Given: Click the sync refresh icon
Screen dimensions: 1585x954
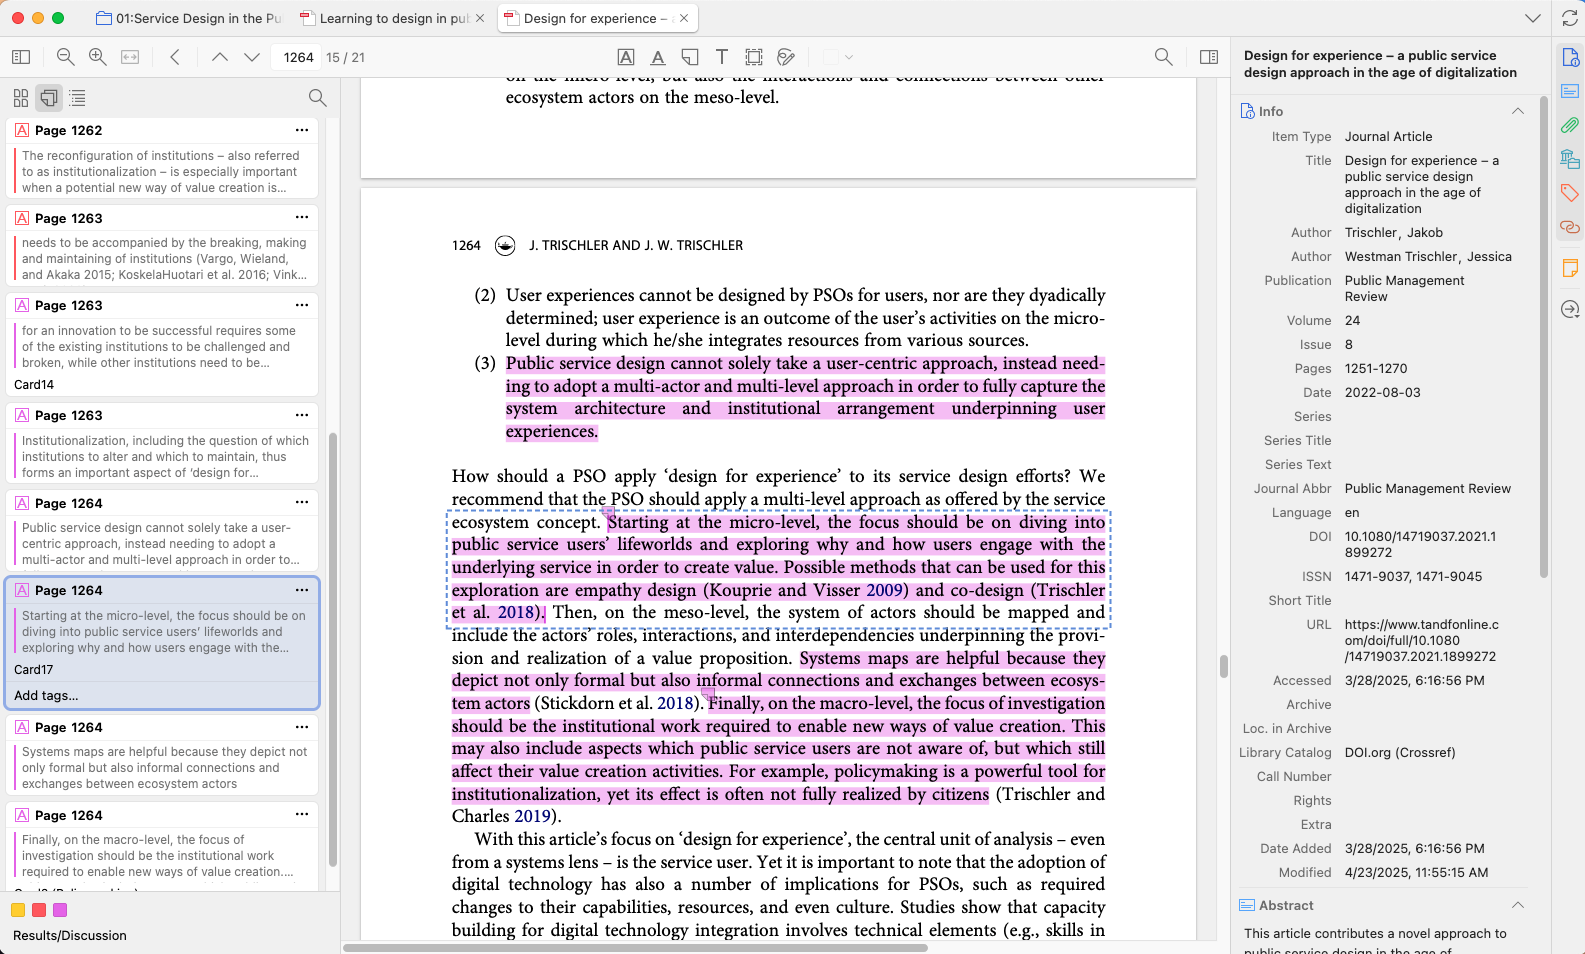Looking at the screenshot, I should (x=1570, y=18).
